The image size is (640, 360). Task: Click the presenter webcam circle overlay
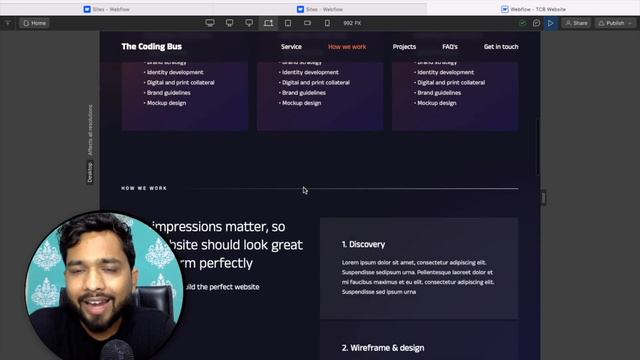[104, 286]
